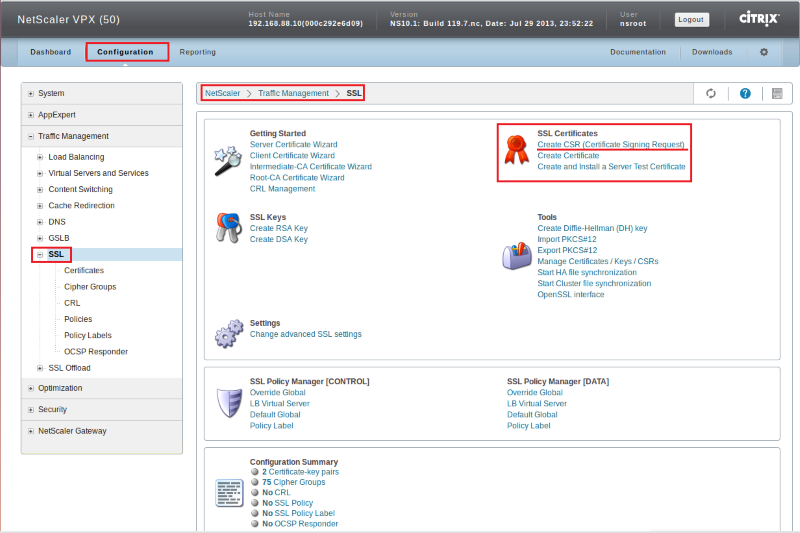Expand the NetScaler Gateway node
This screenshot has width=800, height=533.
[x=31, y=432]
